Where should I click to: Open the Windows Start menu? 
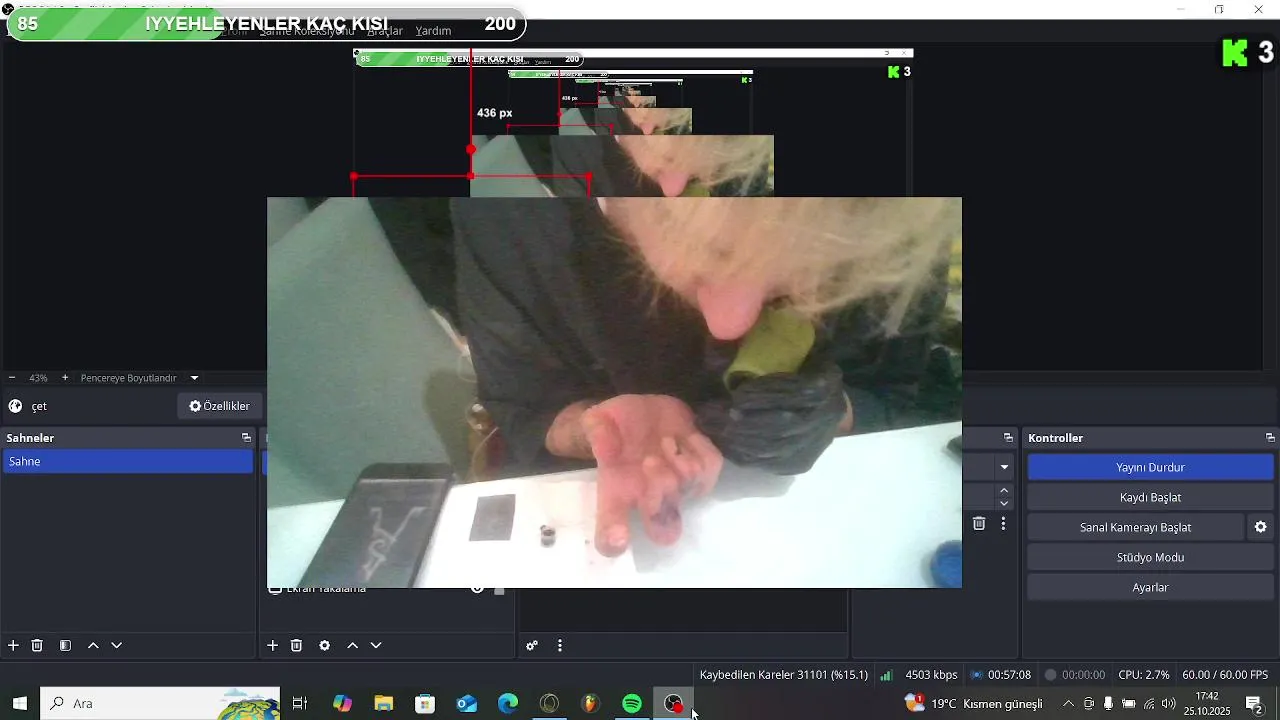[20, 704]
